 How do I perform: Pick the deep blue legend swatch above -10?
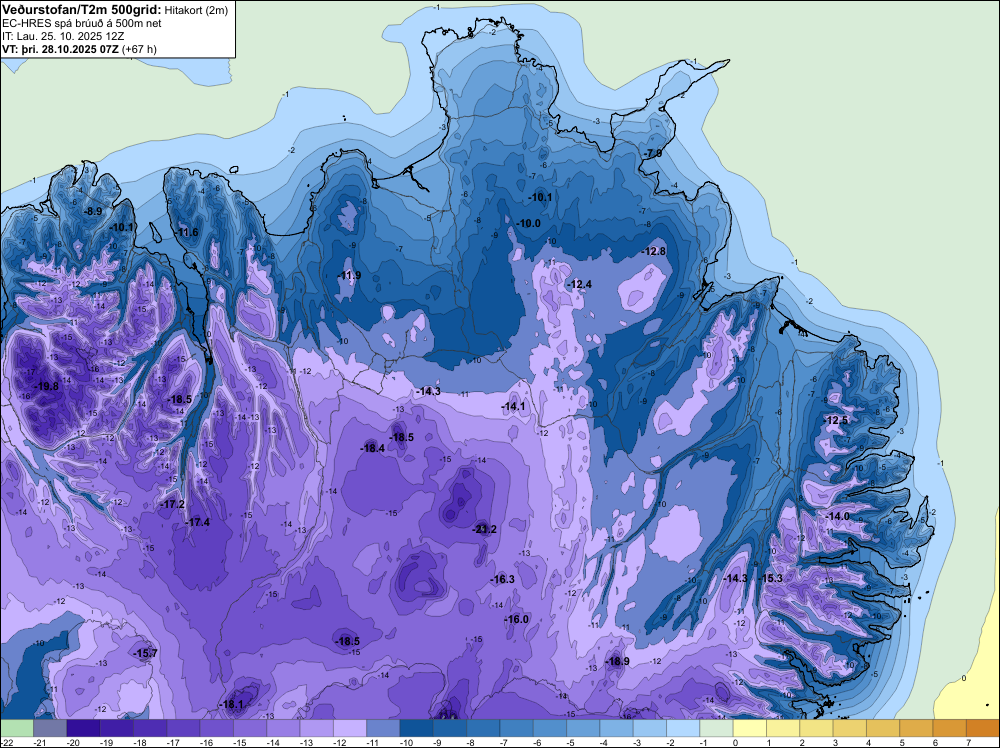[416, 728]
